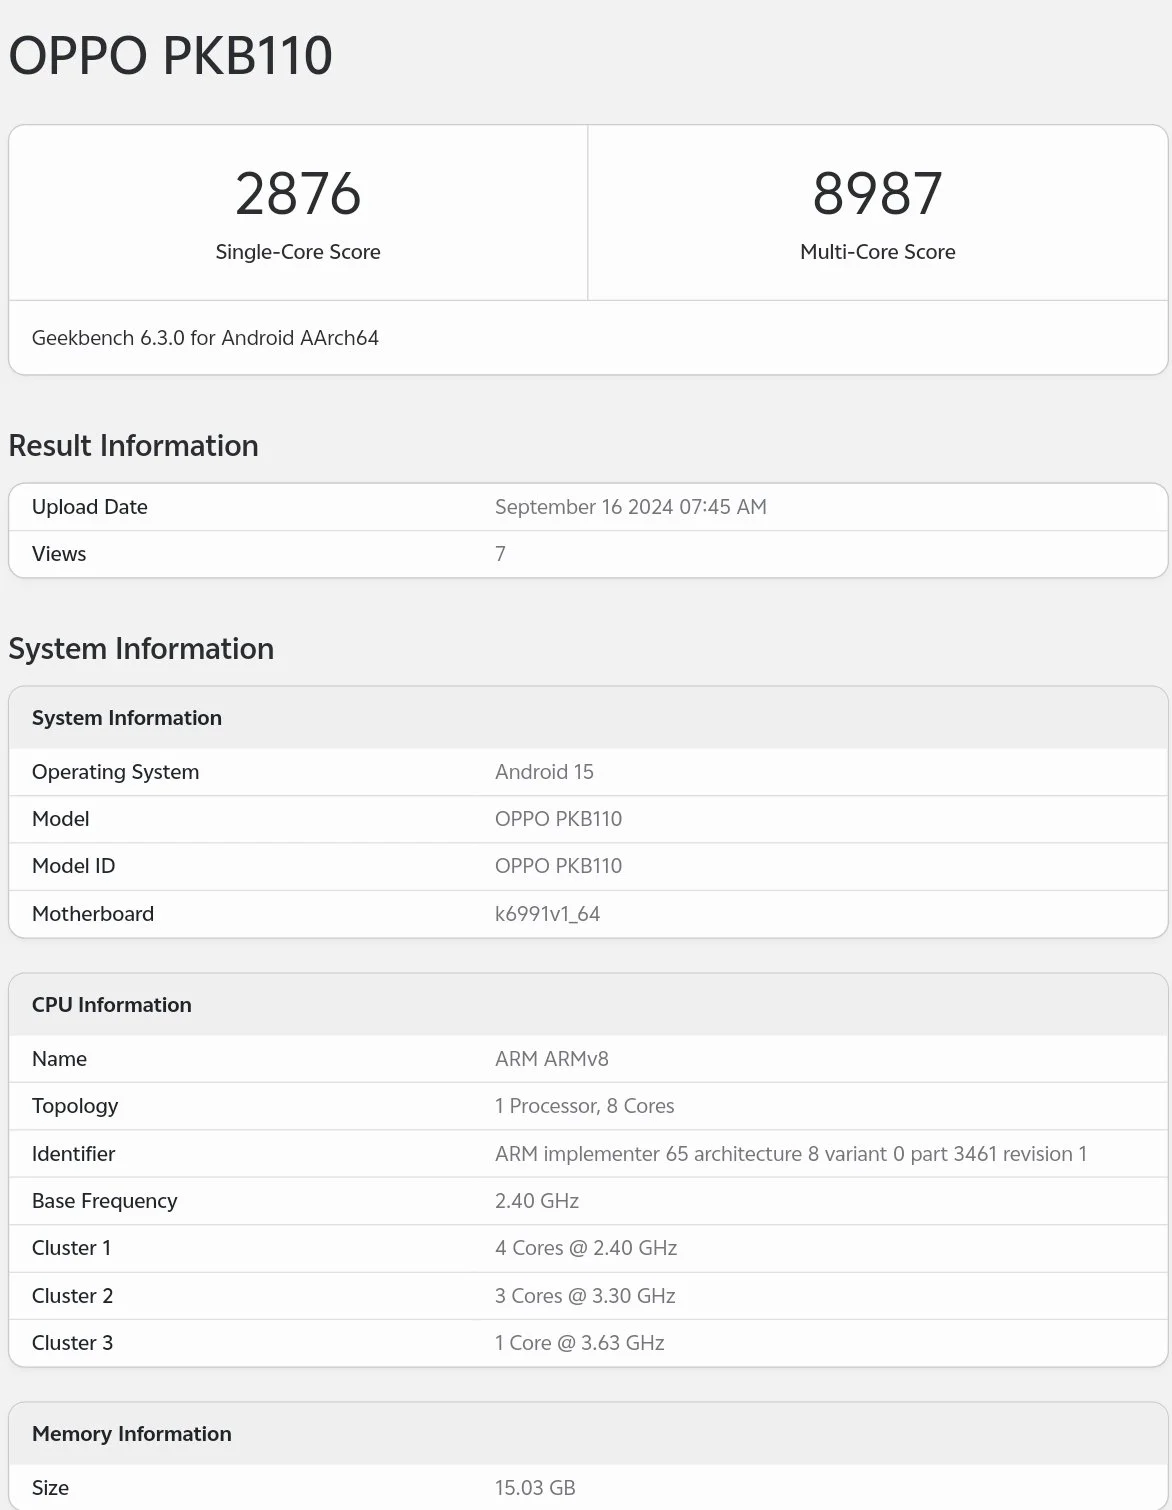
Task: Select the memory size 15.03 GB
Action: click(535, 1488)
